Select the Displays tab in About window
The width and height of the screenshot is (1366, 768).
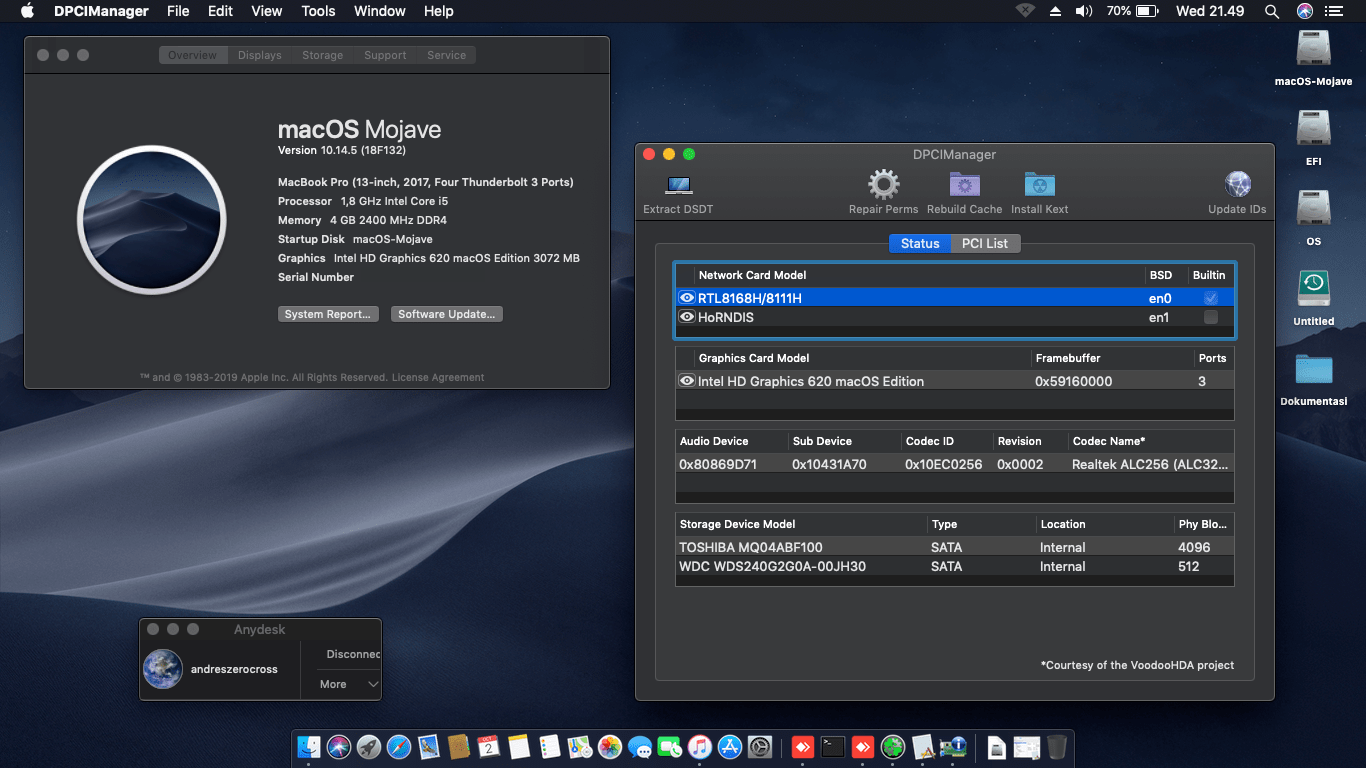click(259, 55)
